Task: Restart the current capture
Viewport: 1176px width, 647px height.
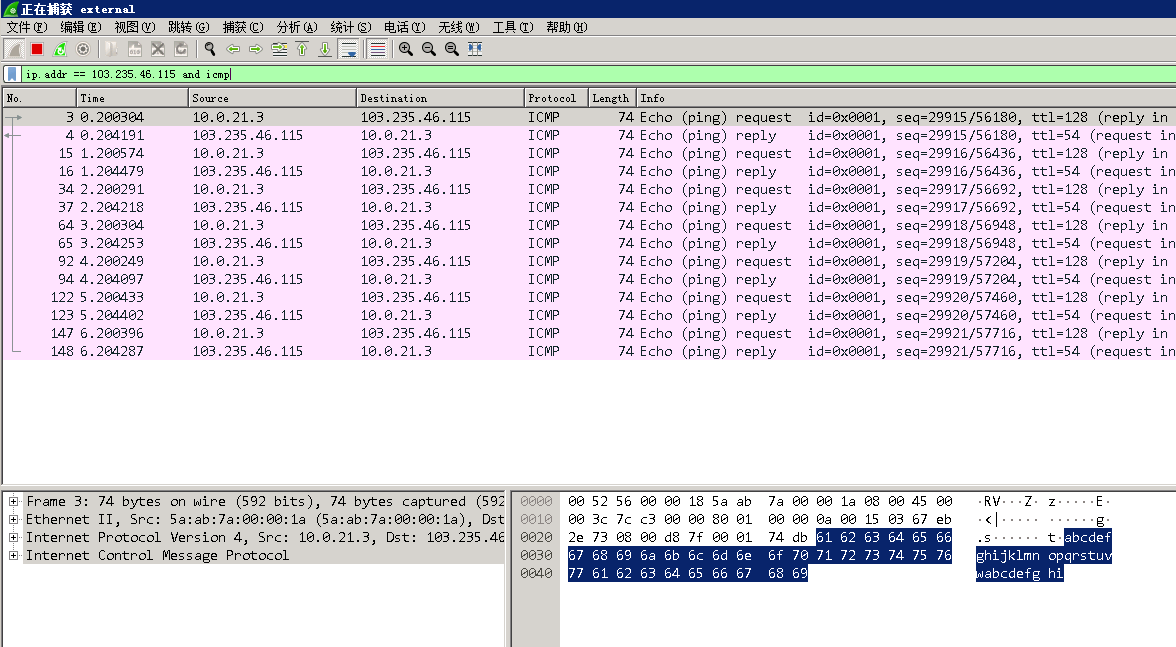Action: click(x=60, y=49)
